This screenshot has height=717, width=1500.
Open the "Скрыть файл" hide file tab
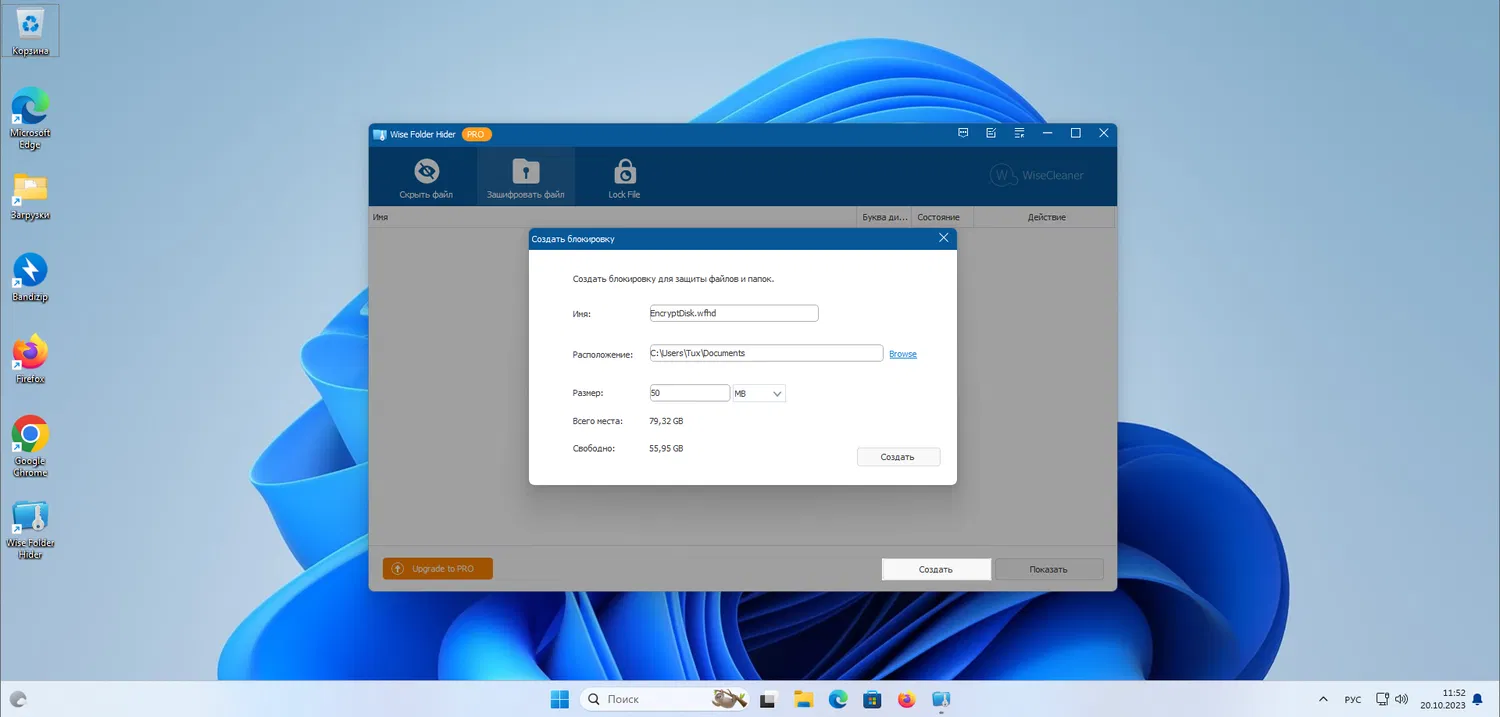(x=424, y=176)
